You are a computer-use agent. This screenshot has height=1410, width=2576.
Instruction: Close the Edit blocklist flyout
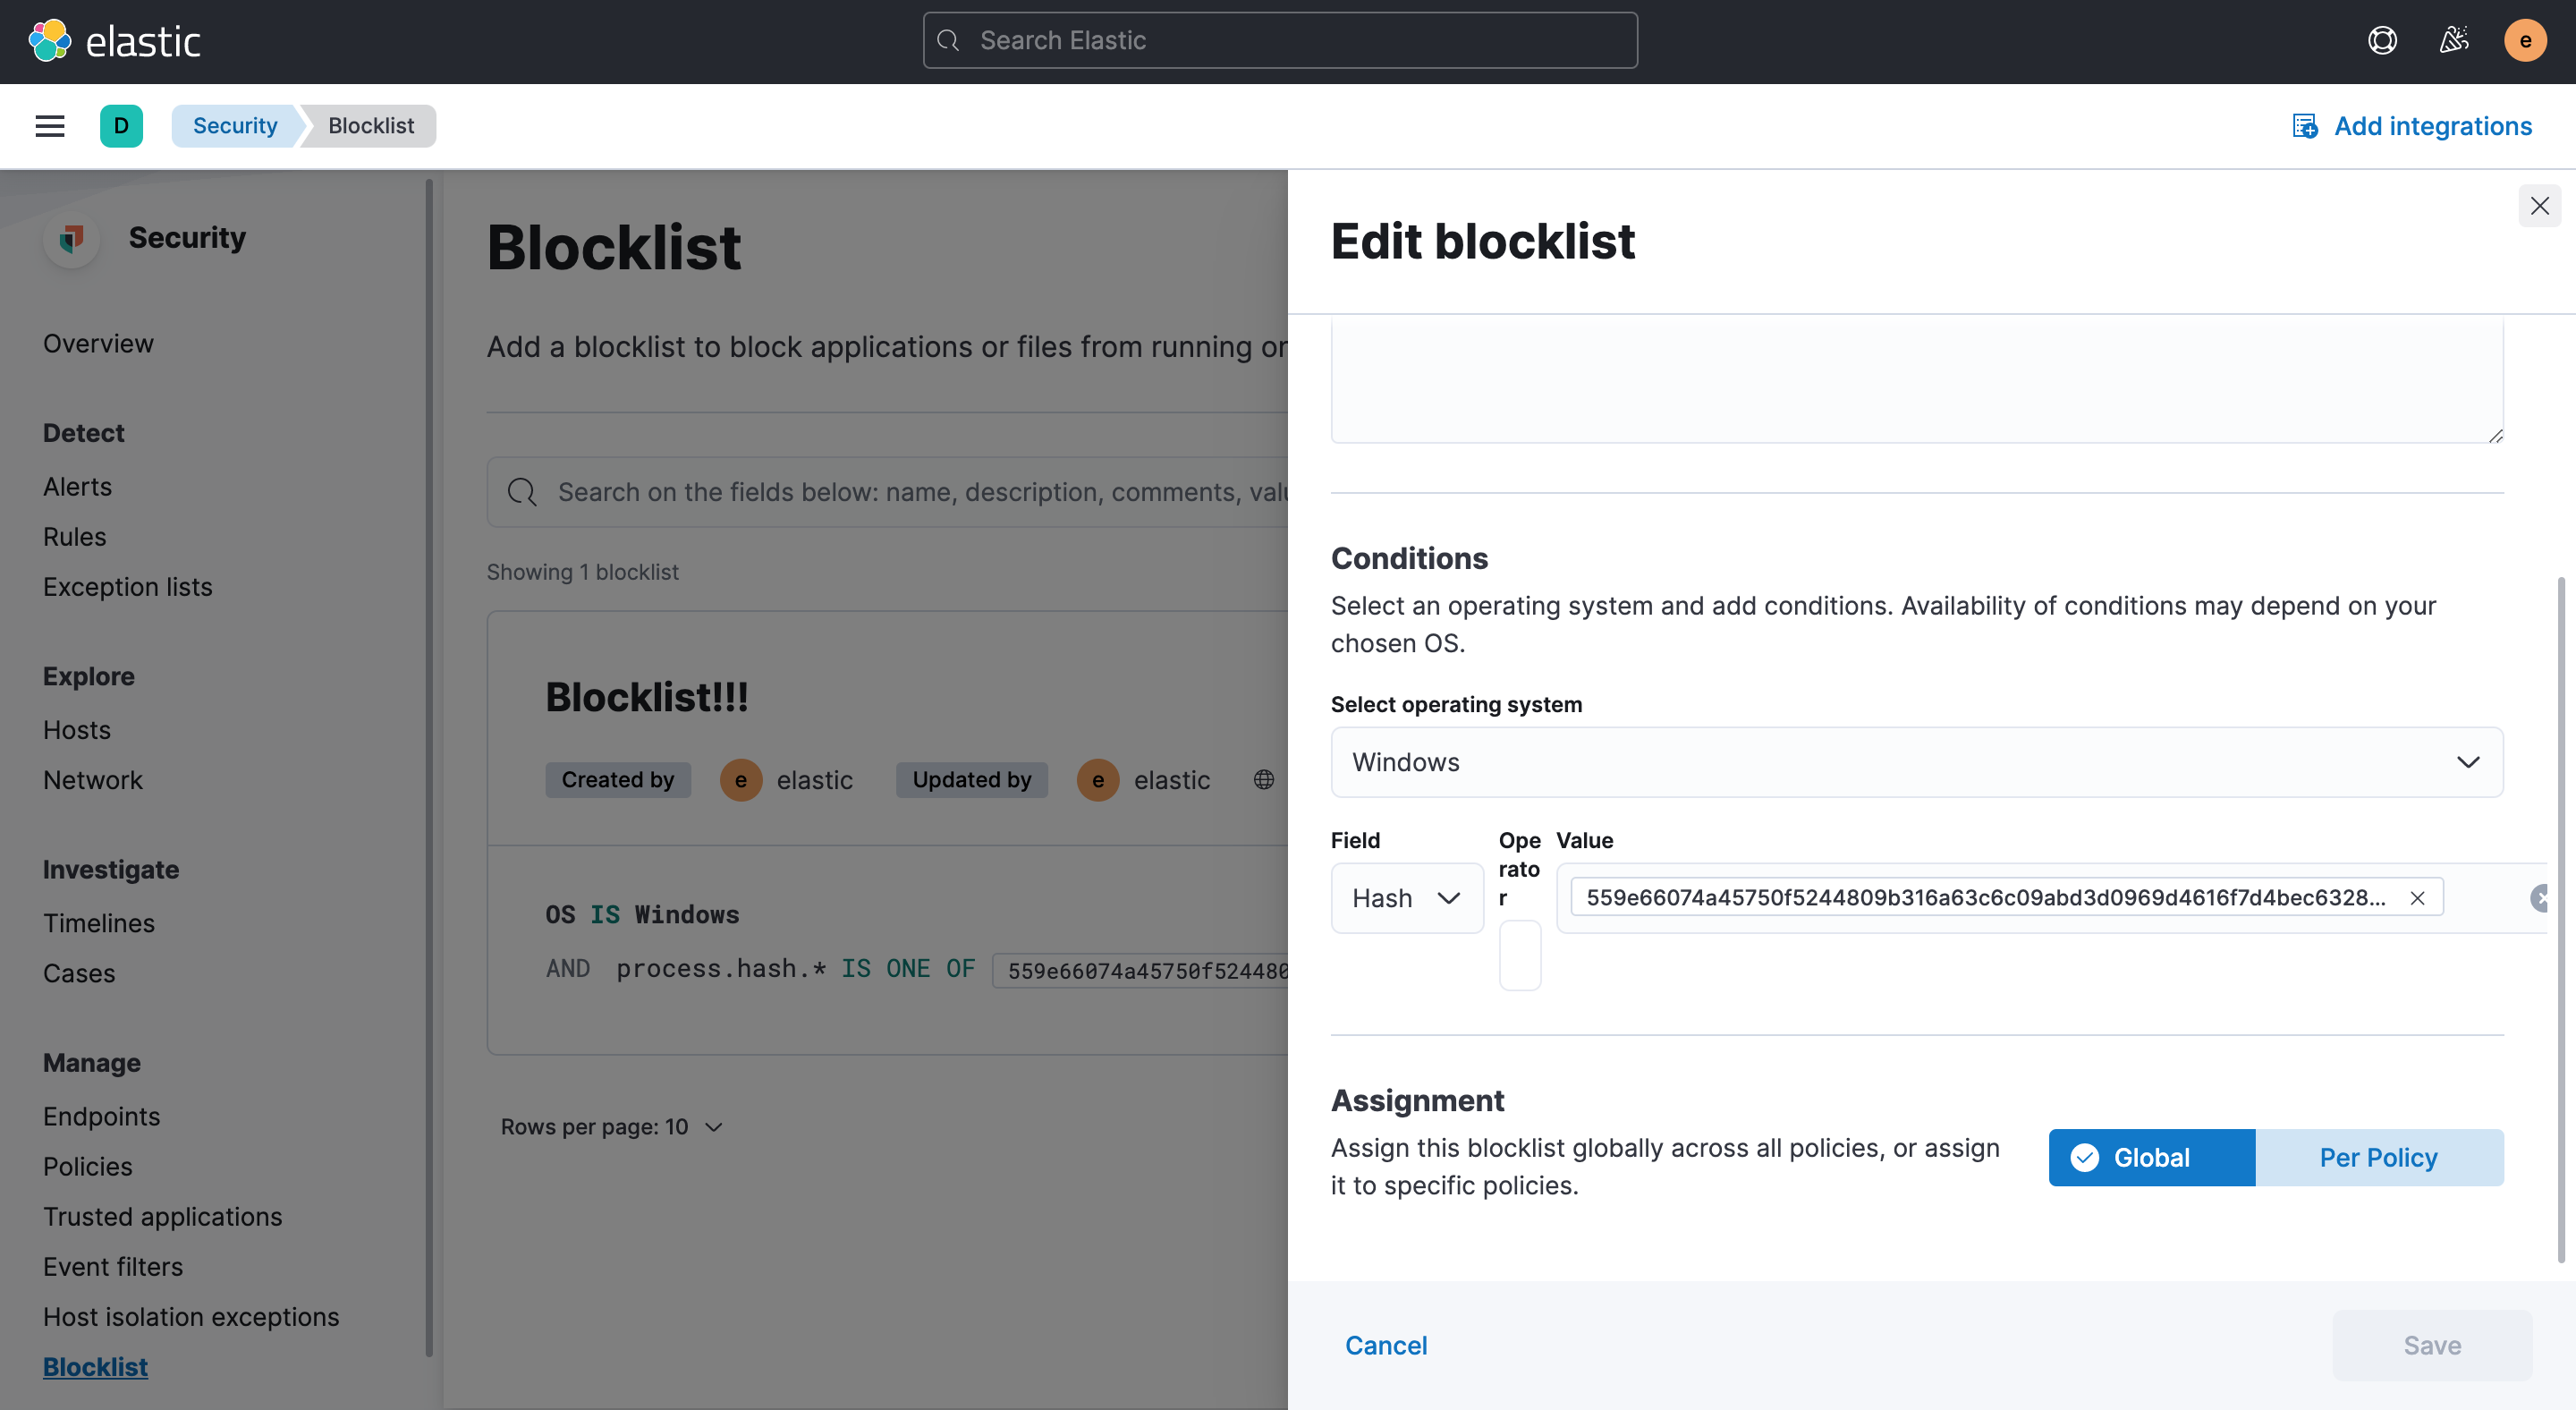pyautogui.click(x=2539, y=206)
